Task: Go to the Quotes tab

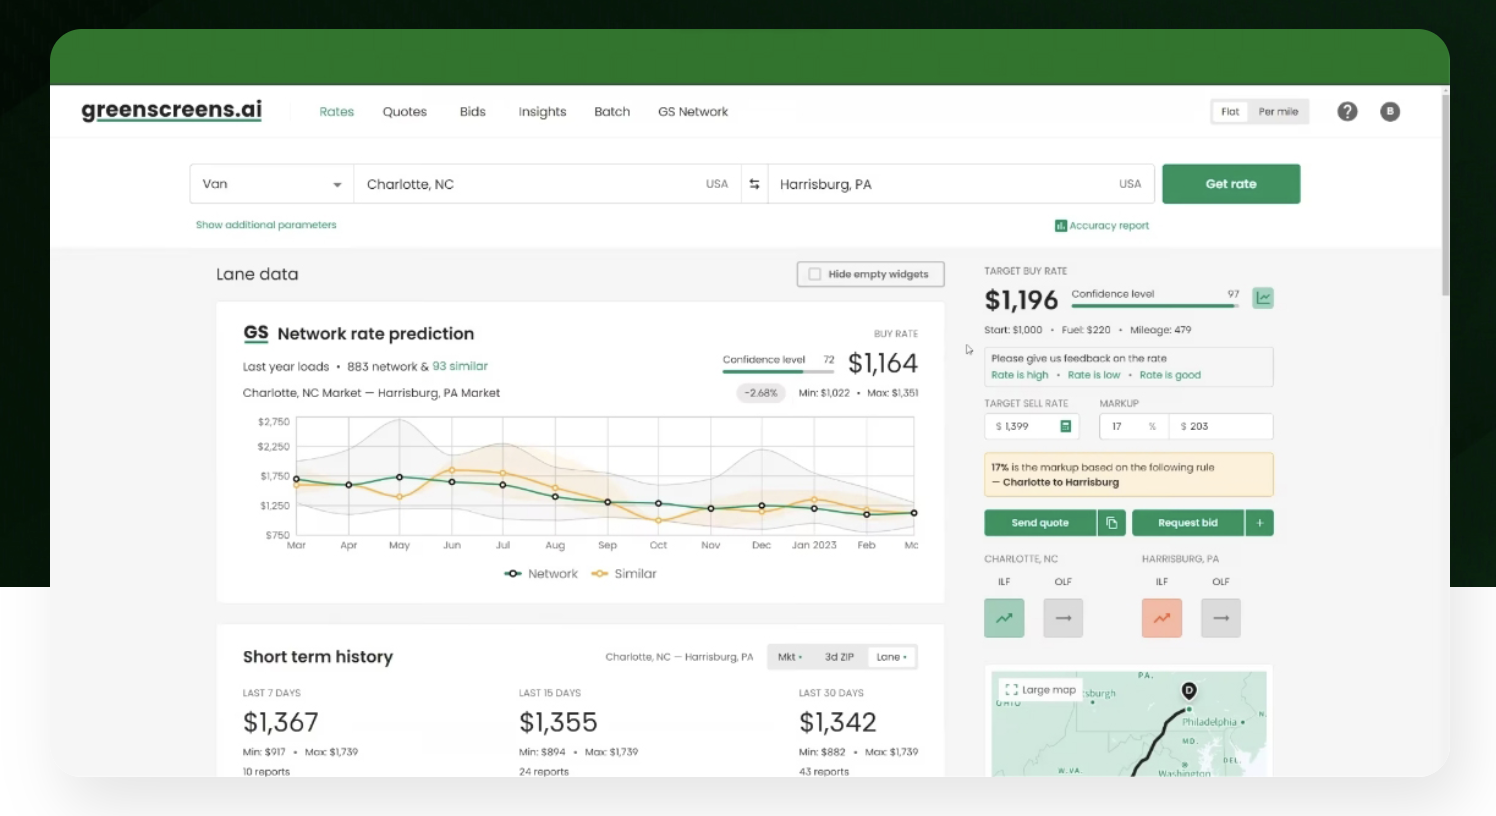Action: click(404, 112)
